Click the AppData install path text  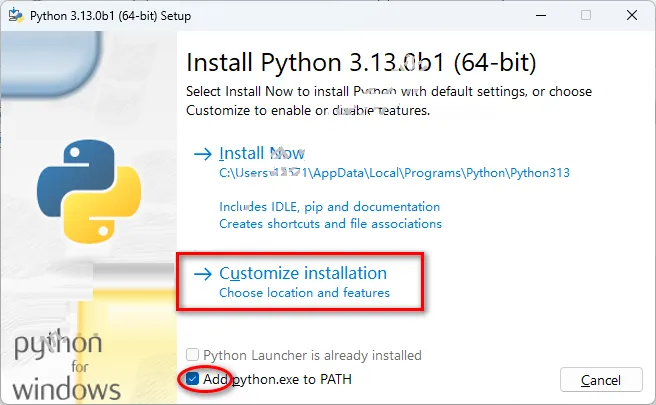pos(394,173)
